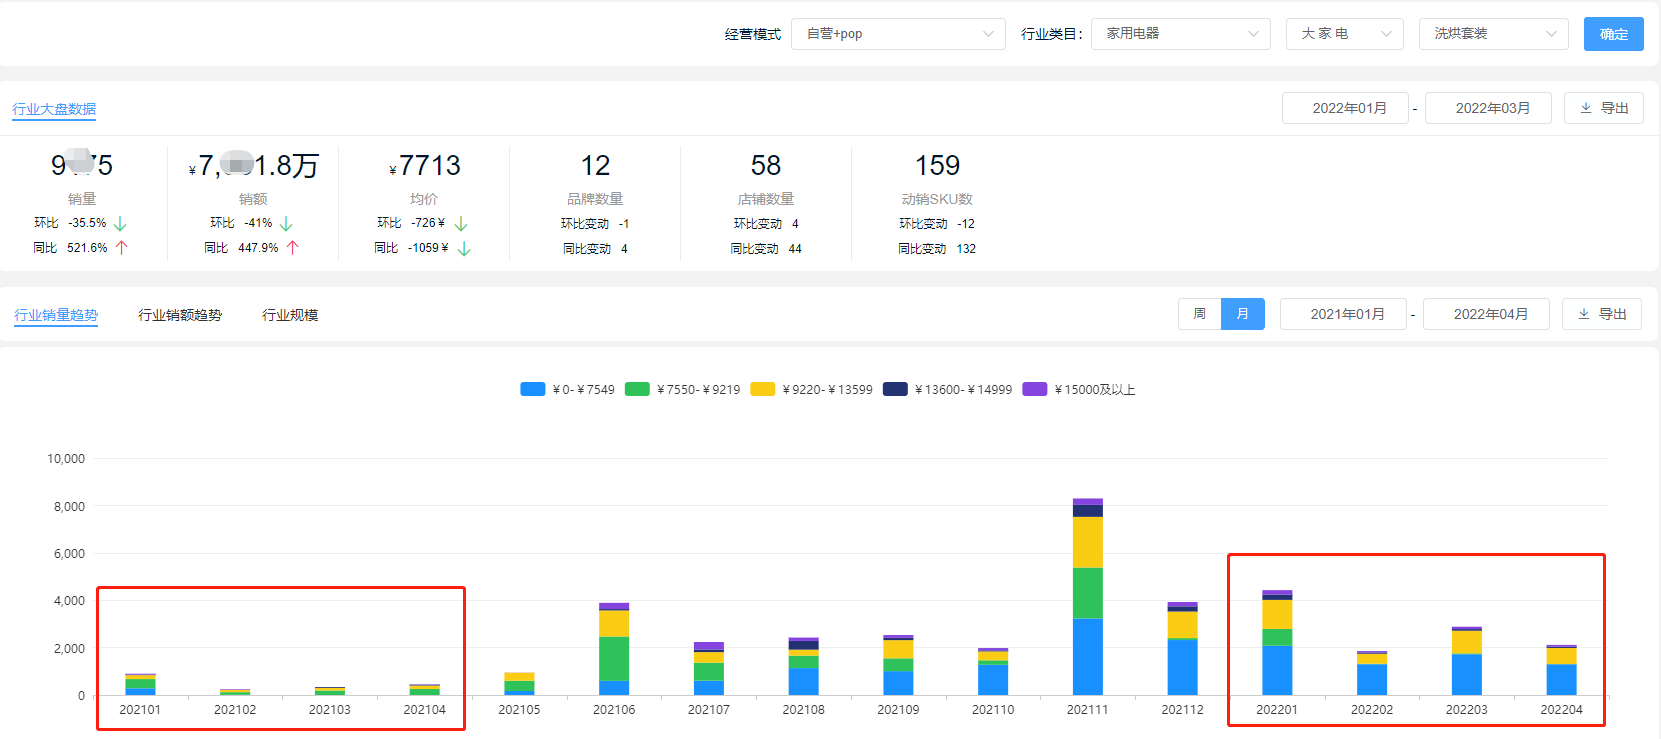Toggle the ¥7550-¥9219 green legend swatch
The height and width of the screenshot is (739, 1661).
[637, 389]
